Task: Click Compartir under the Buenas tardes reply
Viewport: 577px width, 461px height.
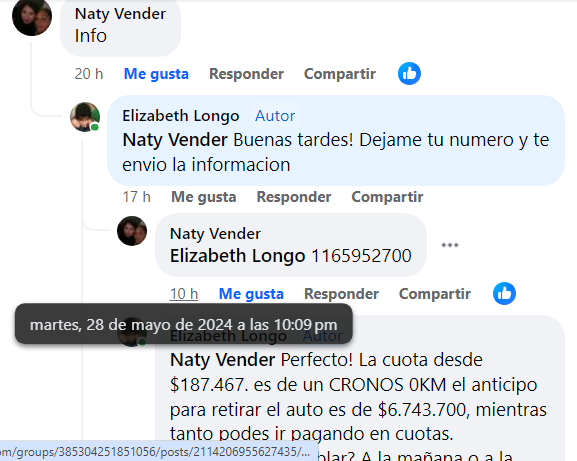Action: [387, 197]
